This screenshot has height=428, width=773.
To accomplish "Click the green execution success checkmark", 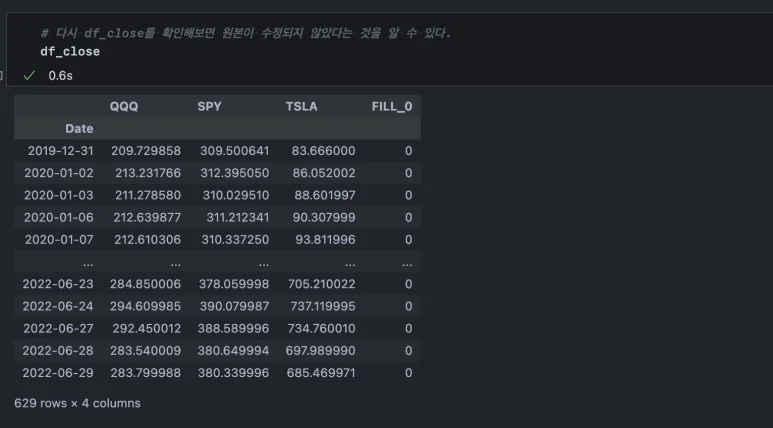I will pyautogui.click(x=29, y=75).
